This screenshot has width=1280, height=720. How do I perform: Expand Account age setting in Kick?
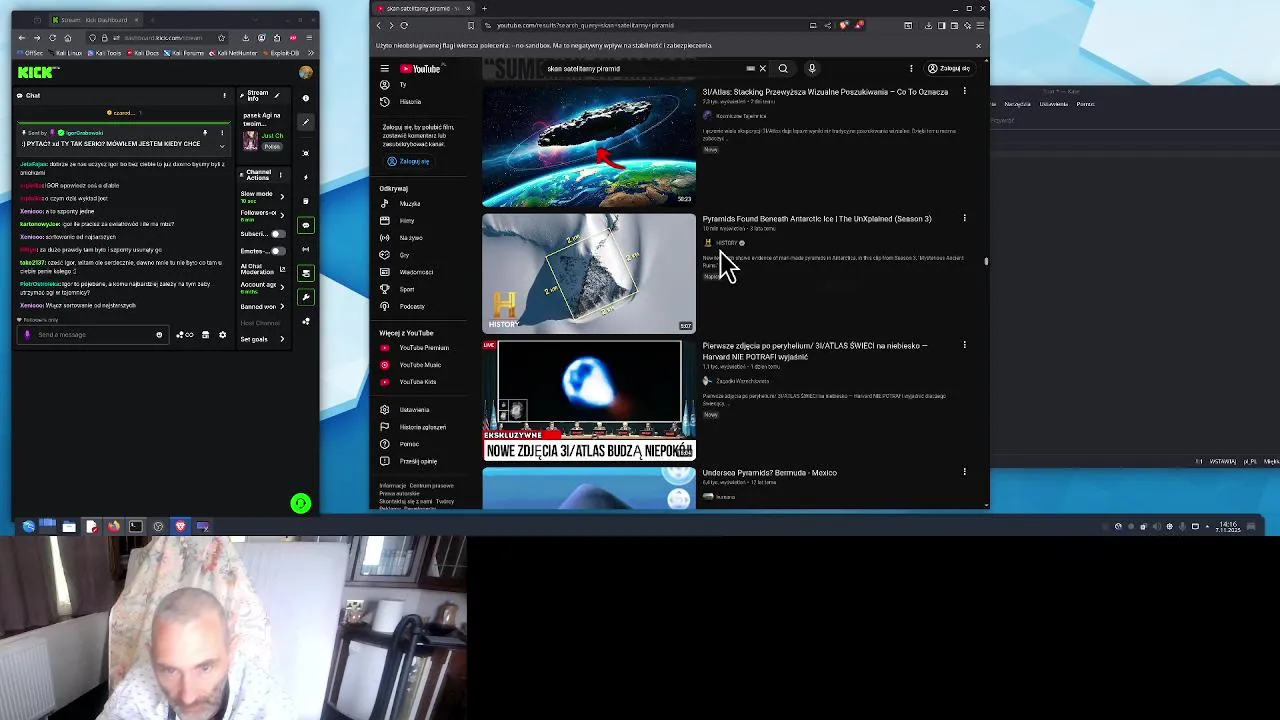[x=262, y=287]
